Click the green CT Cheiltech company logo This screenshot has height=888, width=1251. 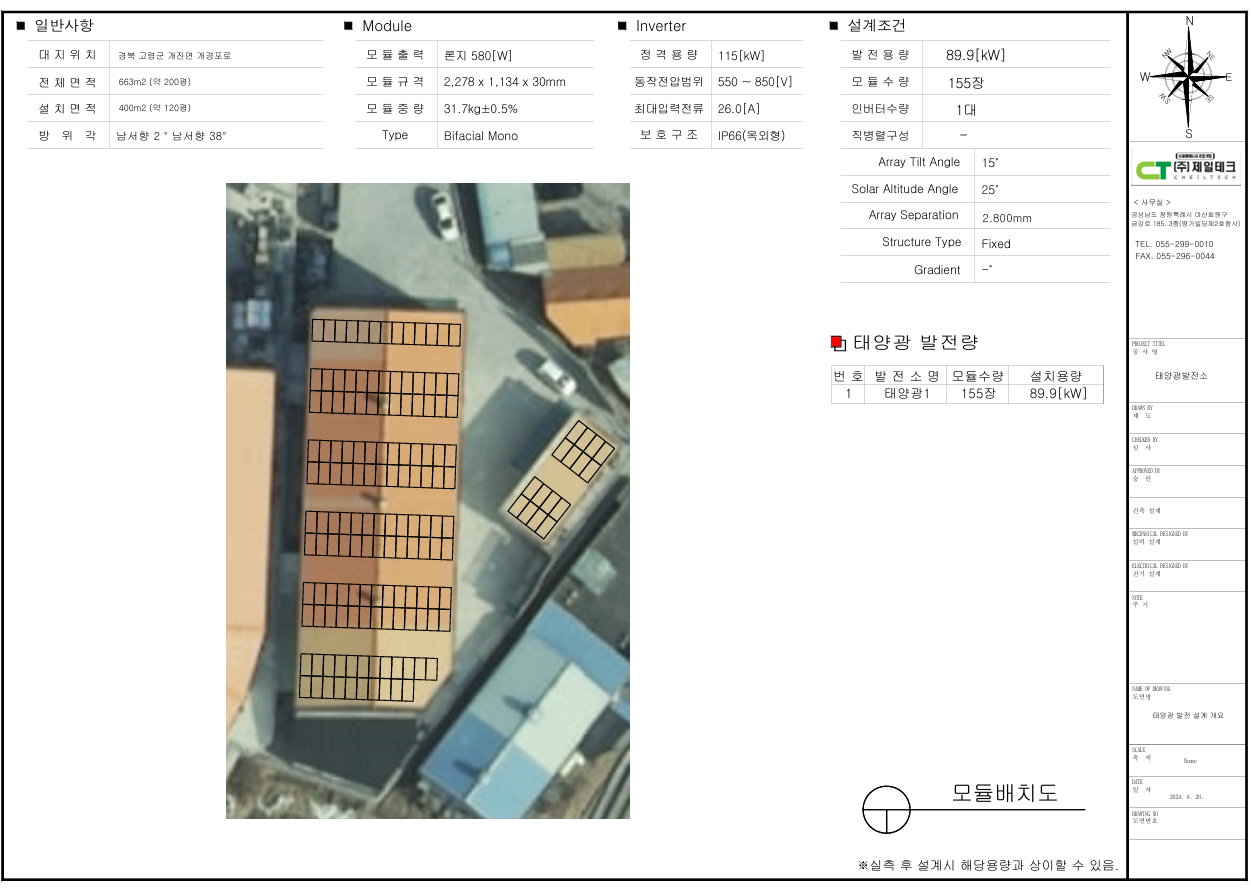(1186, 169)
